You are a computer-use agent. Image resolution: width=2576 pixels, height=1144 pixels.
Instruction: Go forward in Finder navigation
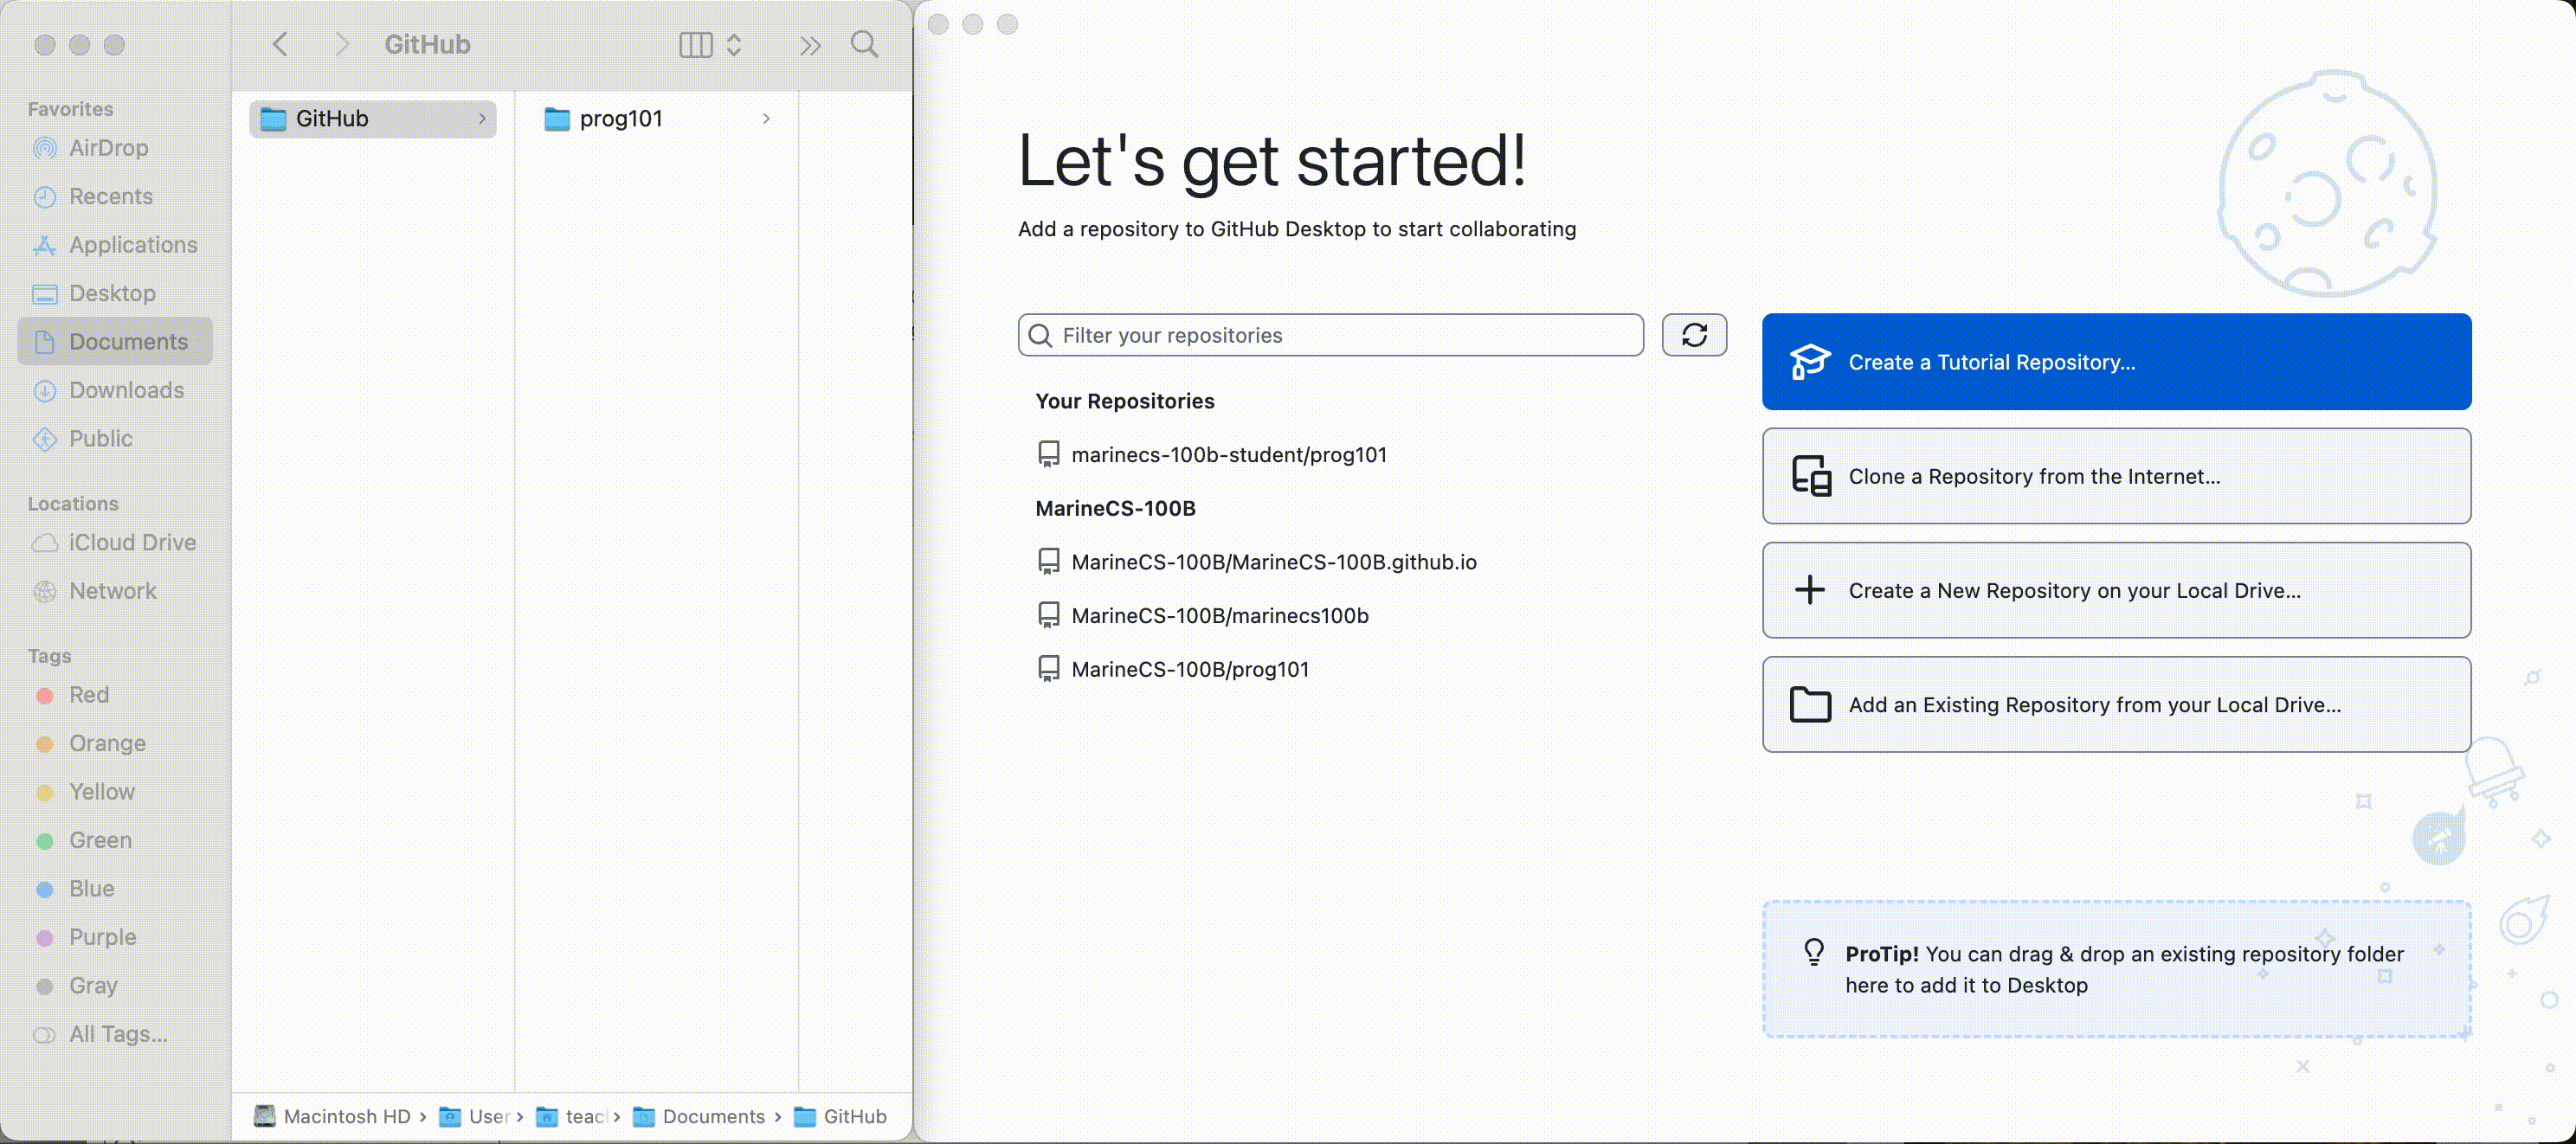coord(342,44)
